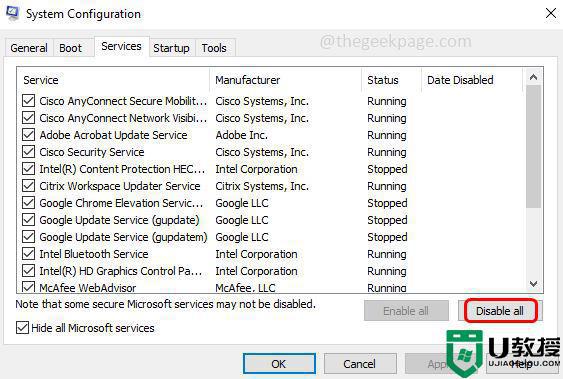
Task: Click the services list vertical scrollbar thumb
Action: [534, 146]
